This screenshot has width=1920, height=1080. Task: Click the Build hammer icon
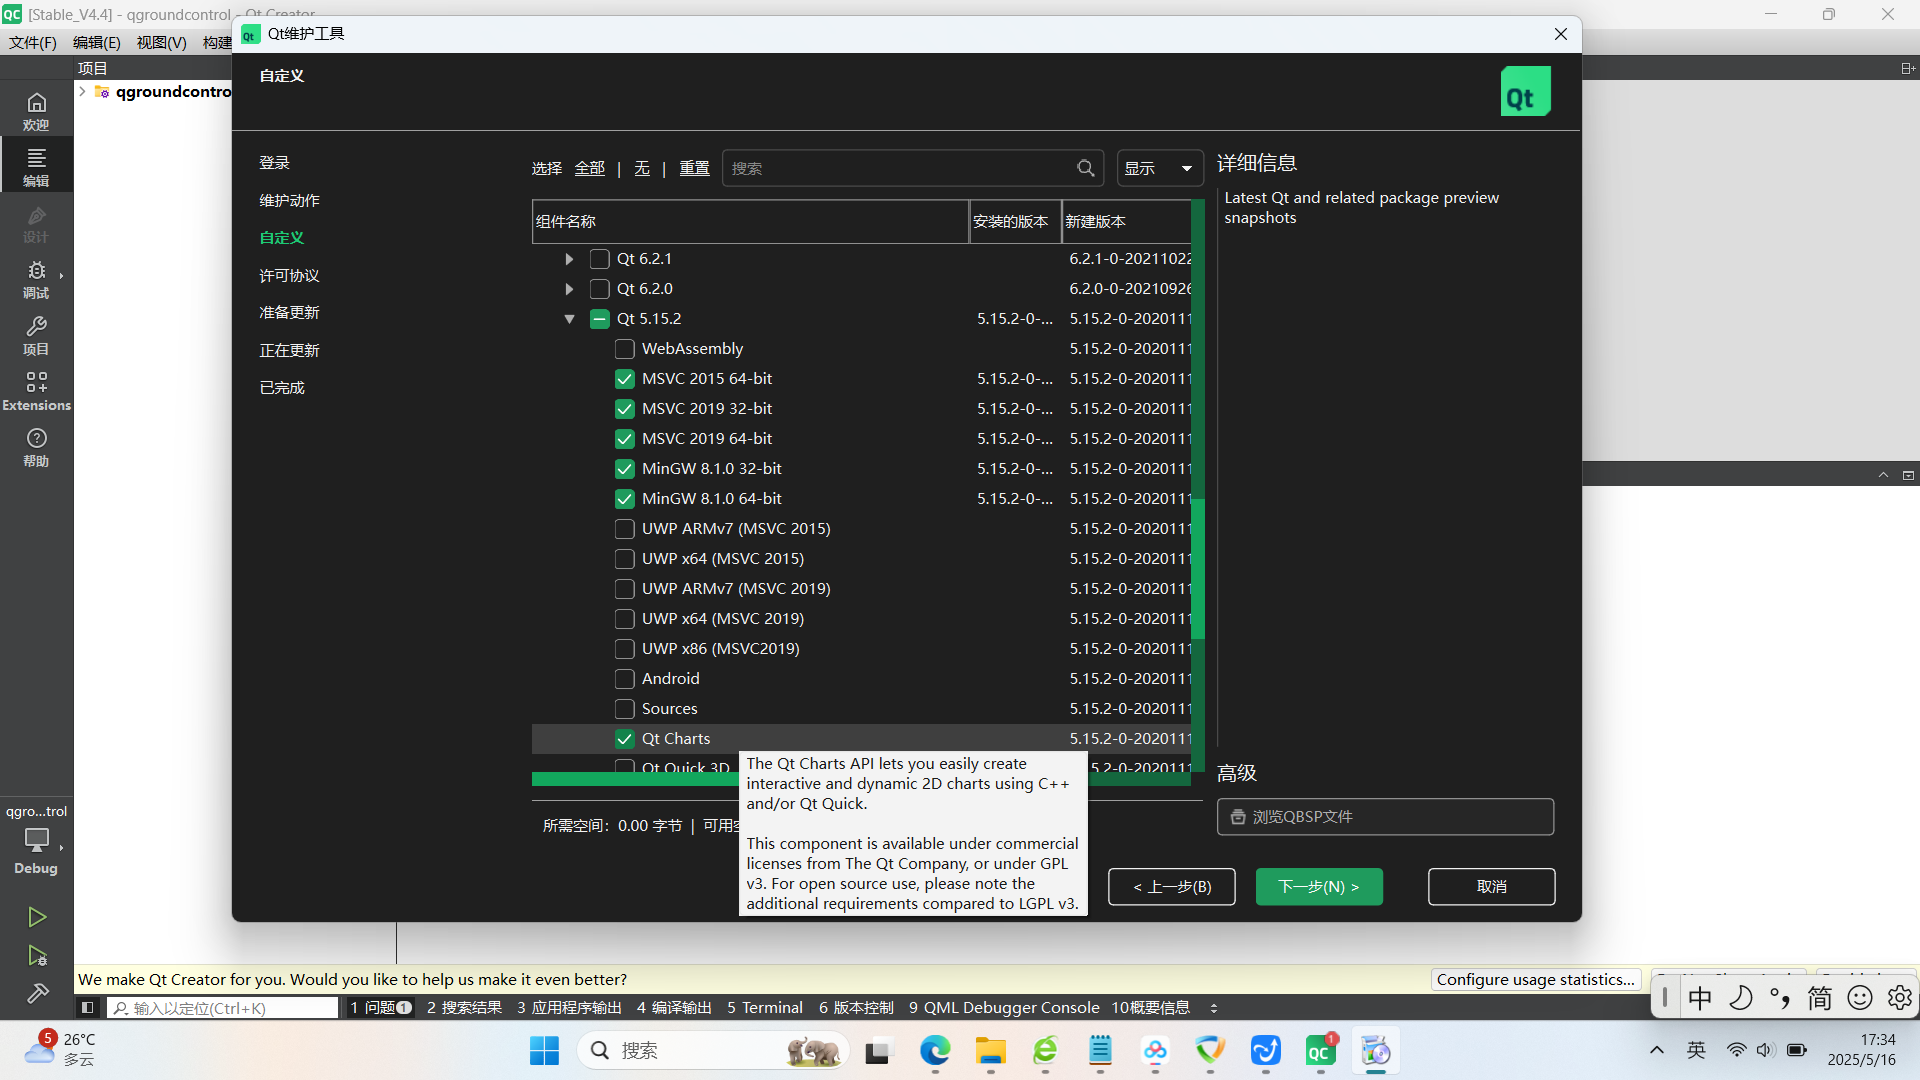37,993
